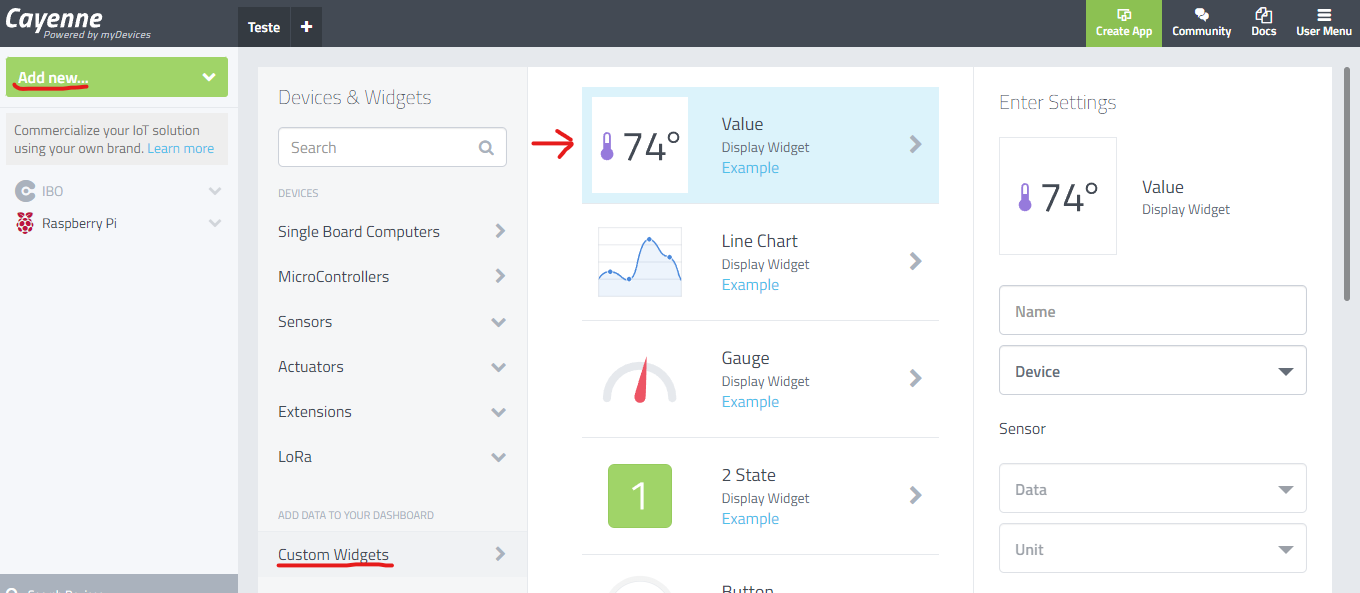Open the User Menu
Image resolution: width=1360 pixels, height=593 pixels.
pos(1323,23)
